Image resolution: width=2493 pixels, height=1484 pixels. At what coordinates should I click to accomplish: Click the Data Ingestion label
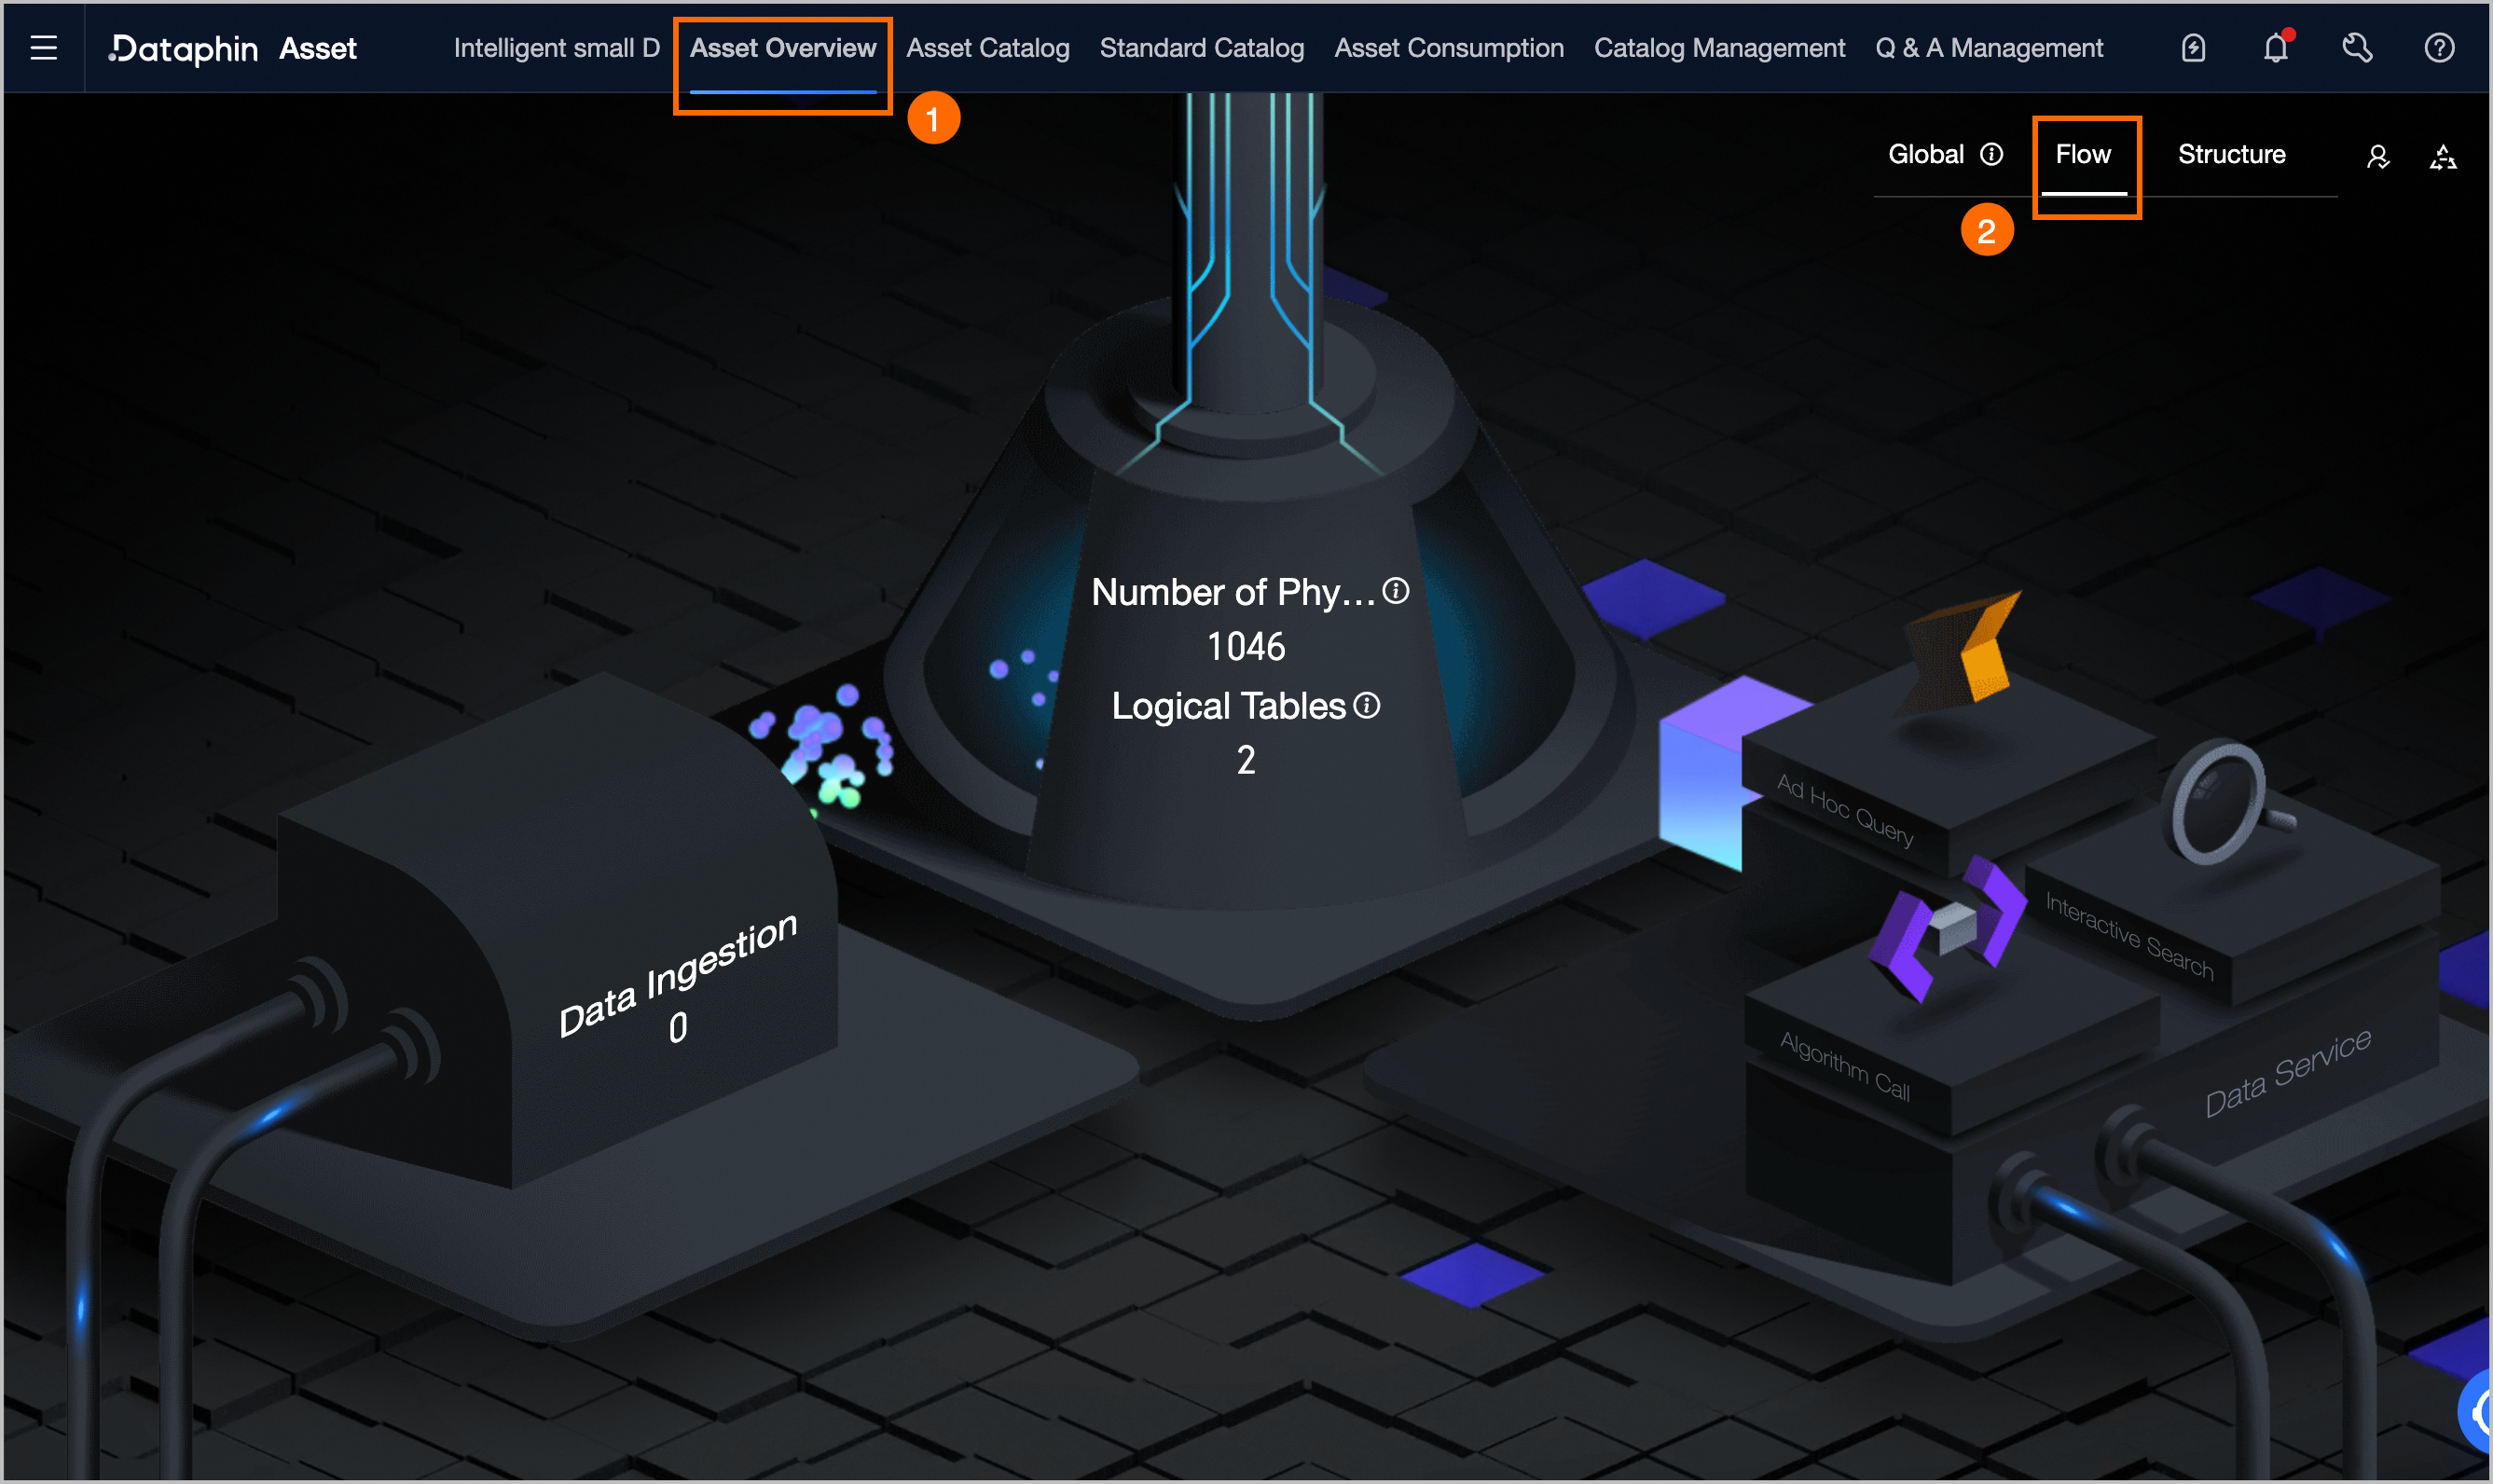tap(678, 975)
